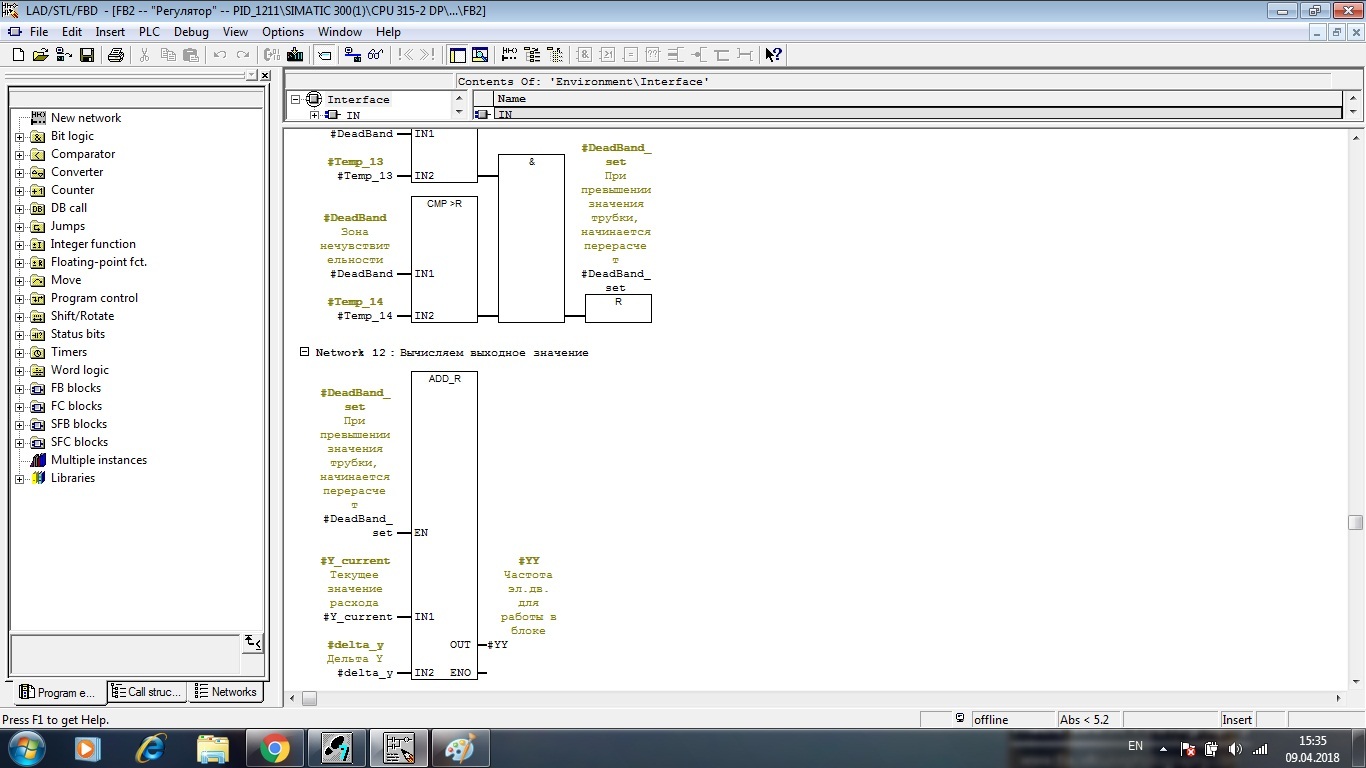
Task: Open the Insert menu
Action: (x=110, y=32)
